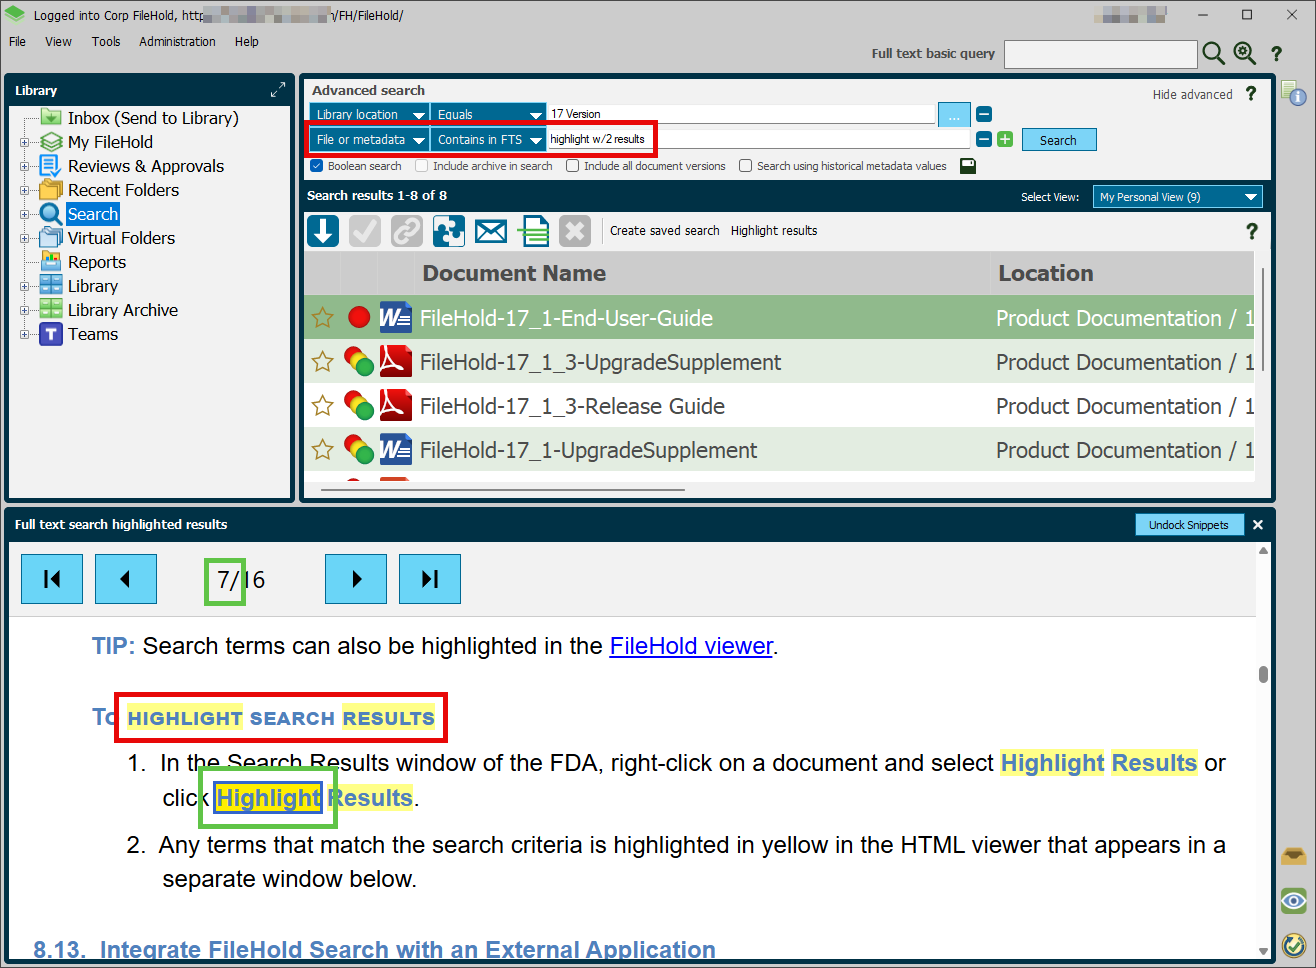
Task: Disable the Boolean search checkbox
Action: point(317,166)
